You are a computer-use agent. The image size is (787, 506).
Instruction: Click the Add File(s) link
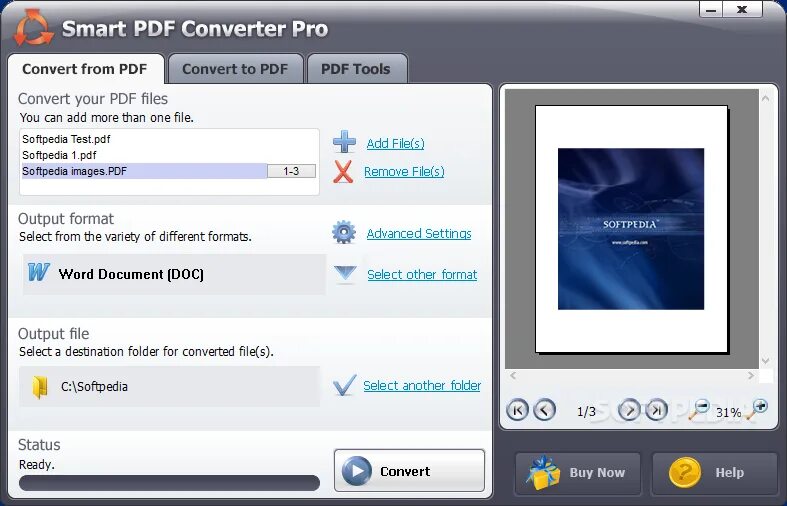pyautogui.click(x=396, y=144)
